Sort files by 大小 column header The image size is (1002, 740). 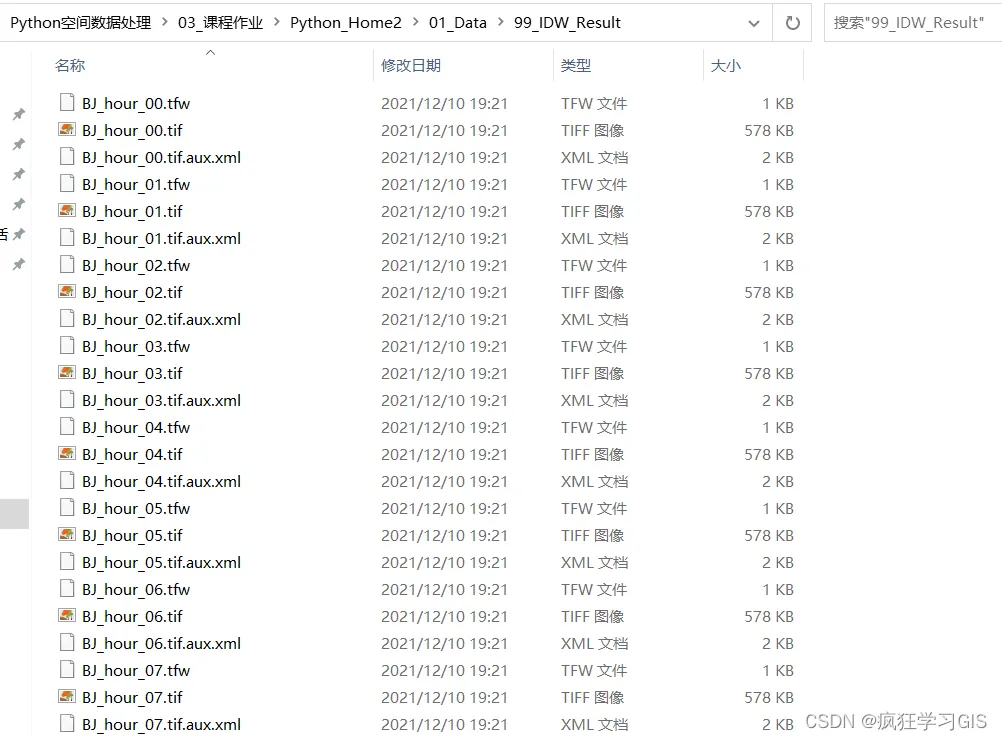click(x=725, y=65)
